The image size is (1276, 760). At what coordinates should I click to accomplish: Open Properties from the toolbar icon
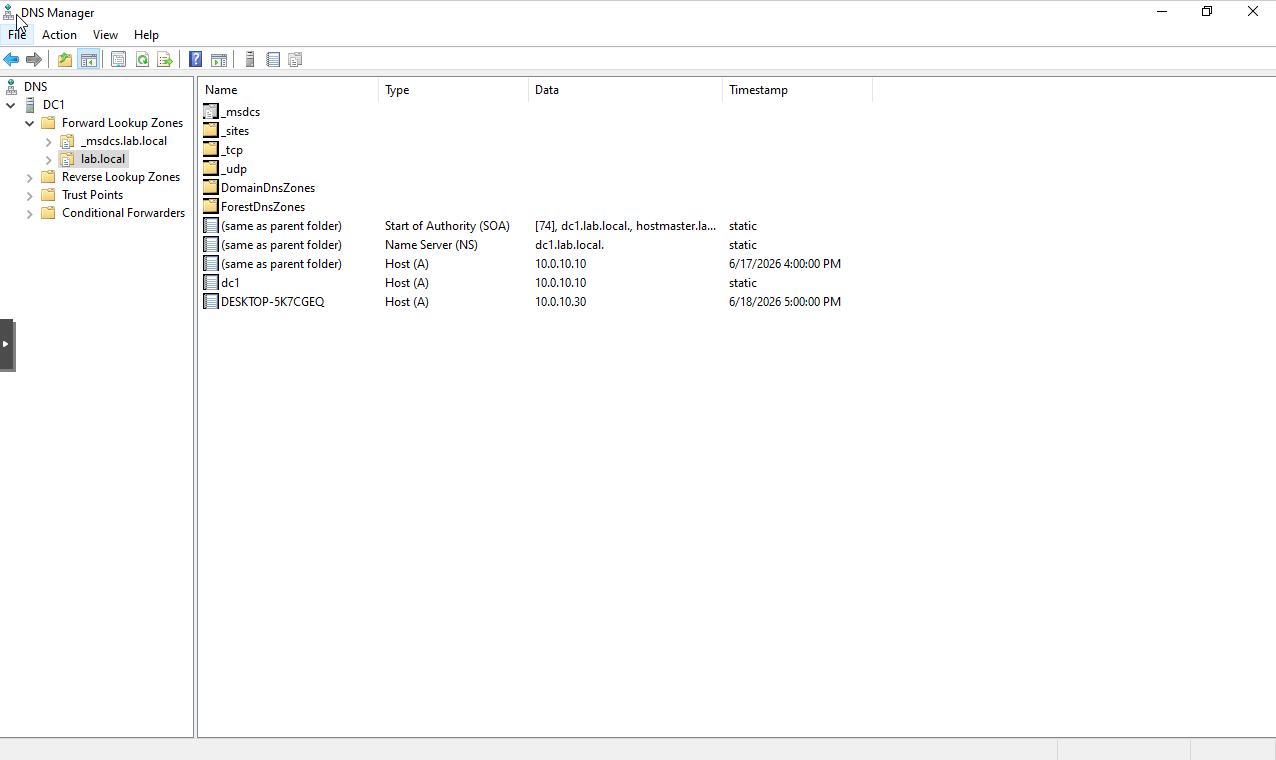click(x=118, y=60)
